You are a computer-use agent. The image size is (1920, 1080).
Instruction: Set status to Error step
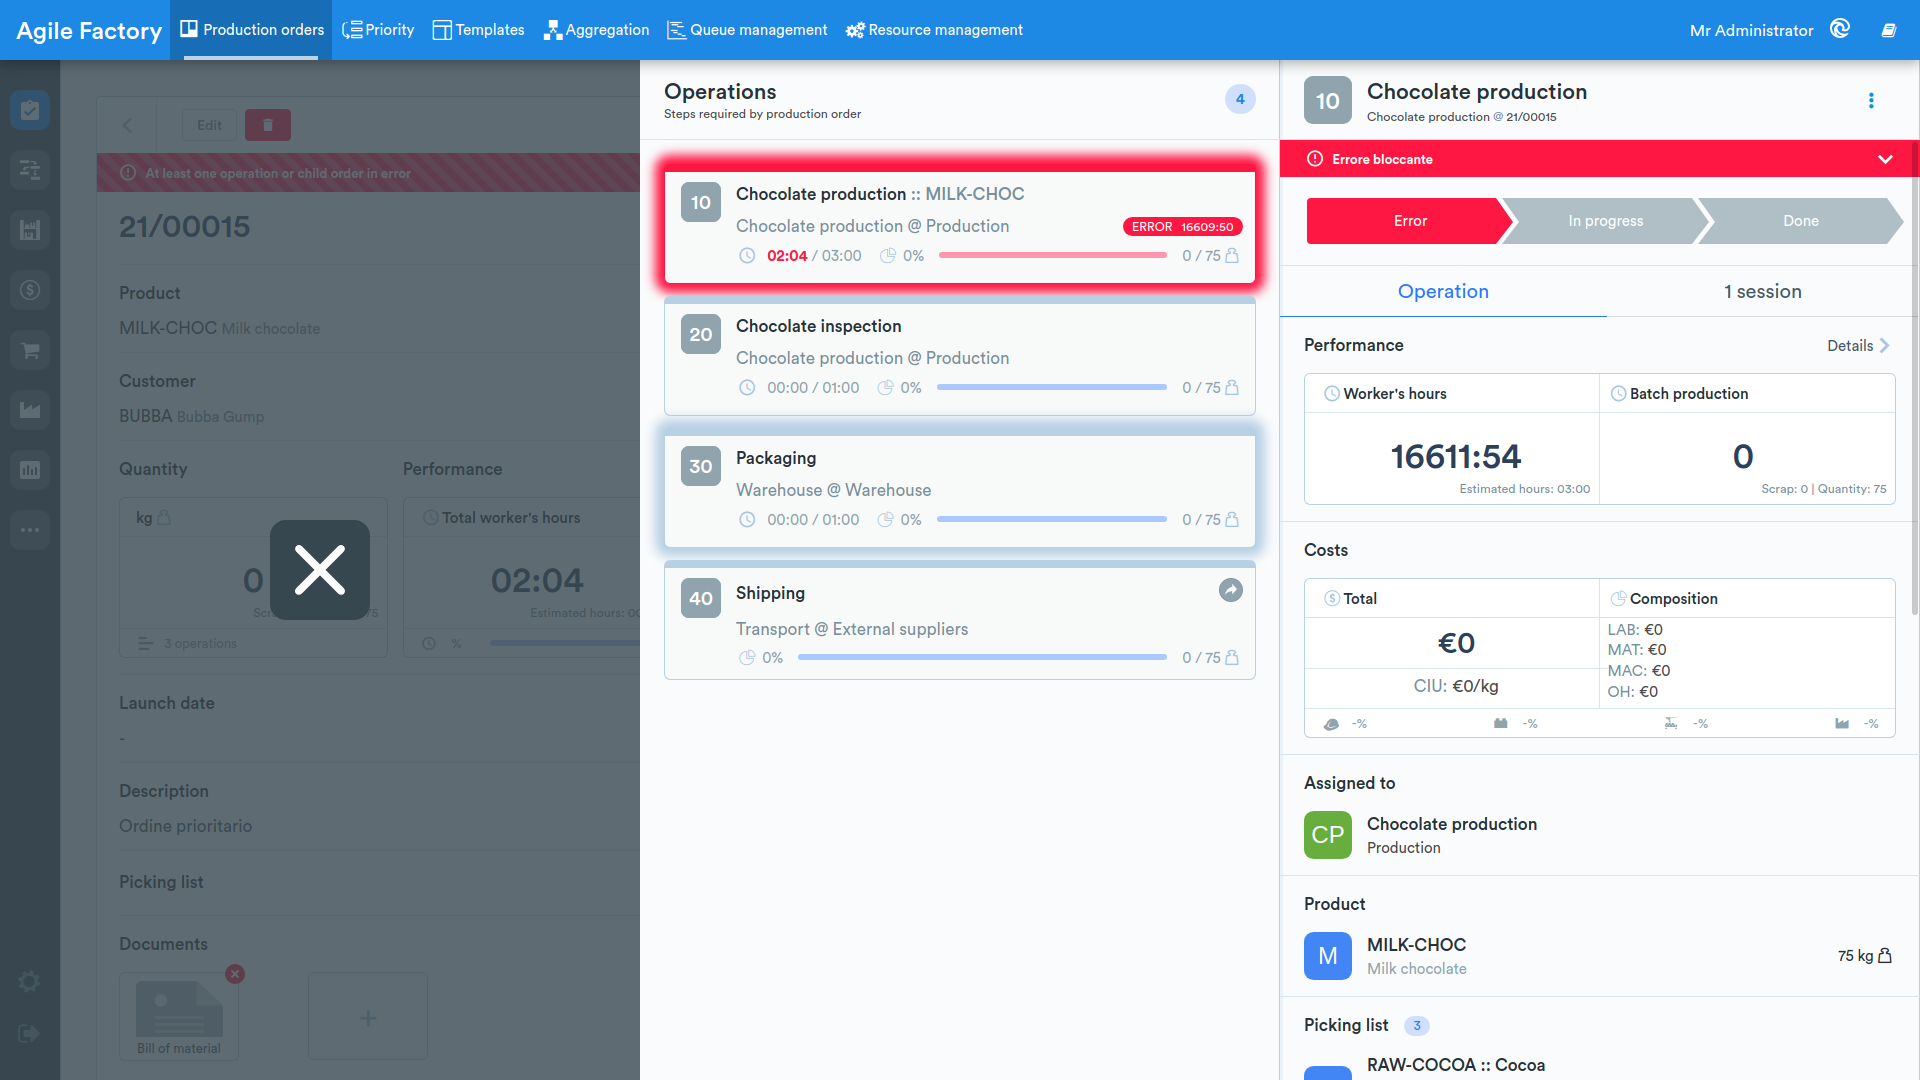pos(1410,221)
